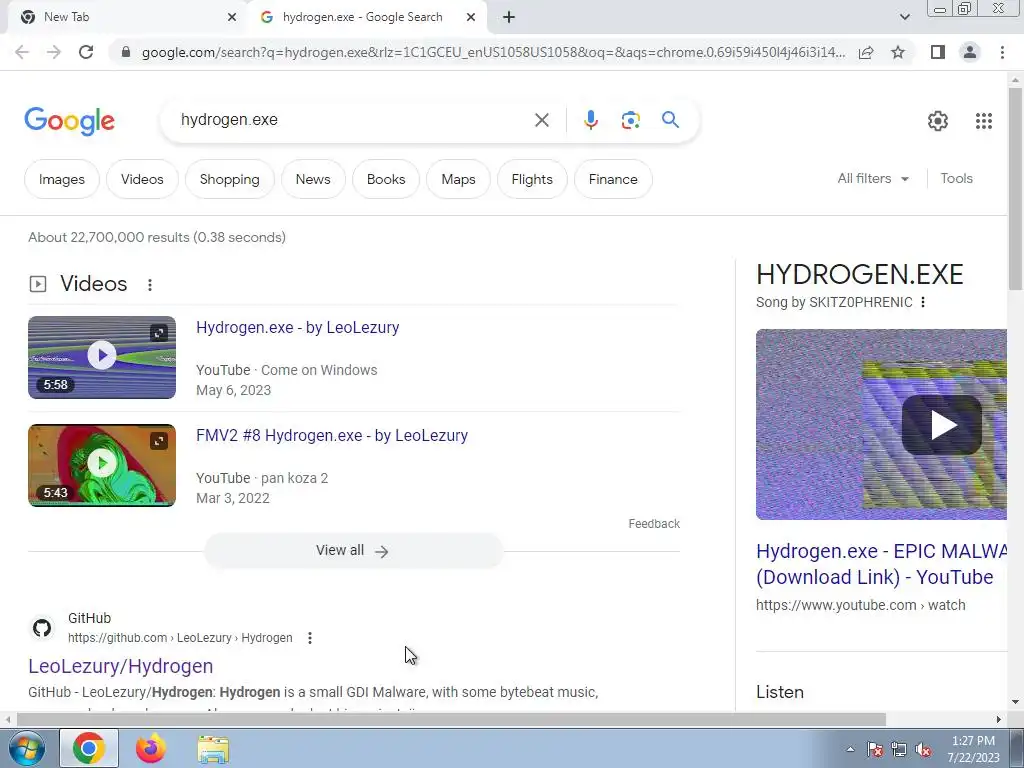
Task: Open the Chrome profile avatar
Action: [x=970, y=52]
